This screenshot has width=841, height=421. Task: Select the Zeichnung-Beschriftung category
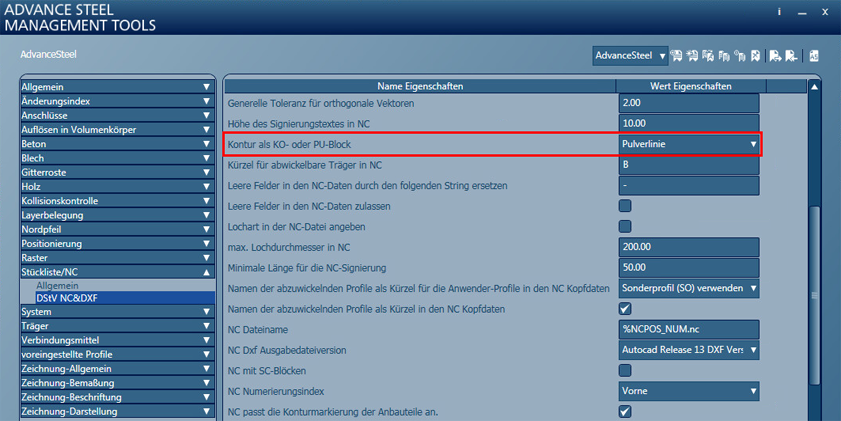coord(117,397)
